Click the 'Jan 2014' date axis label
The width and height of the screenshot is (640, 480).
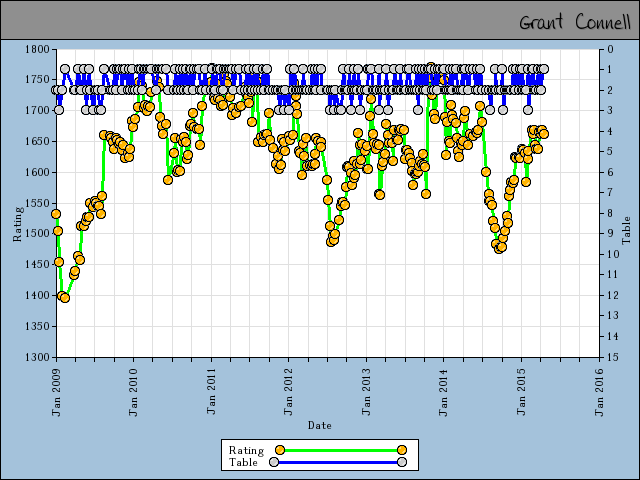tap(444, 392)
